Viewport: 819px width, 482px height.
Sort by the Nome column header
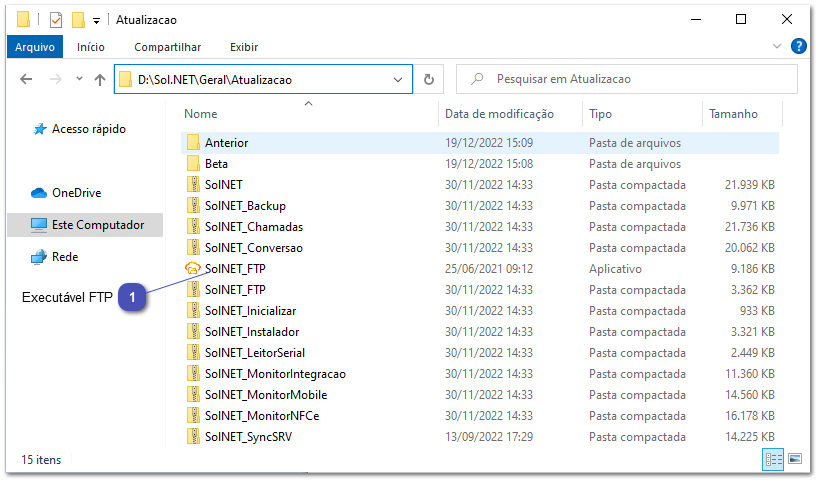[x=201, y=114]
